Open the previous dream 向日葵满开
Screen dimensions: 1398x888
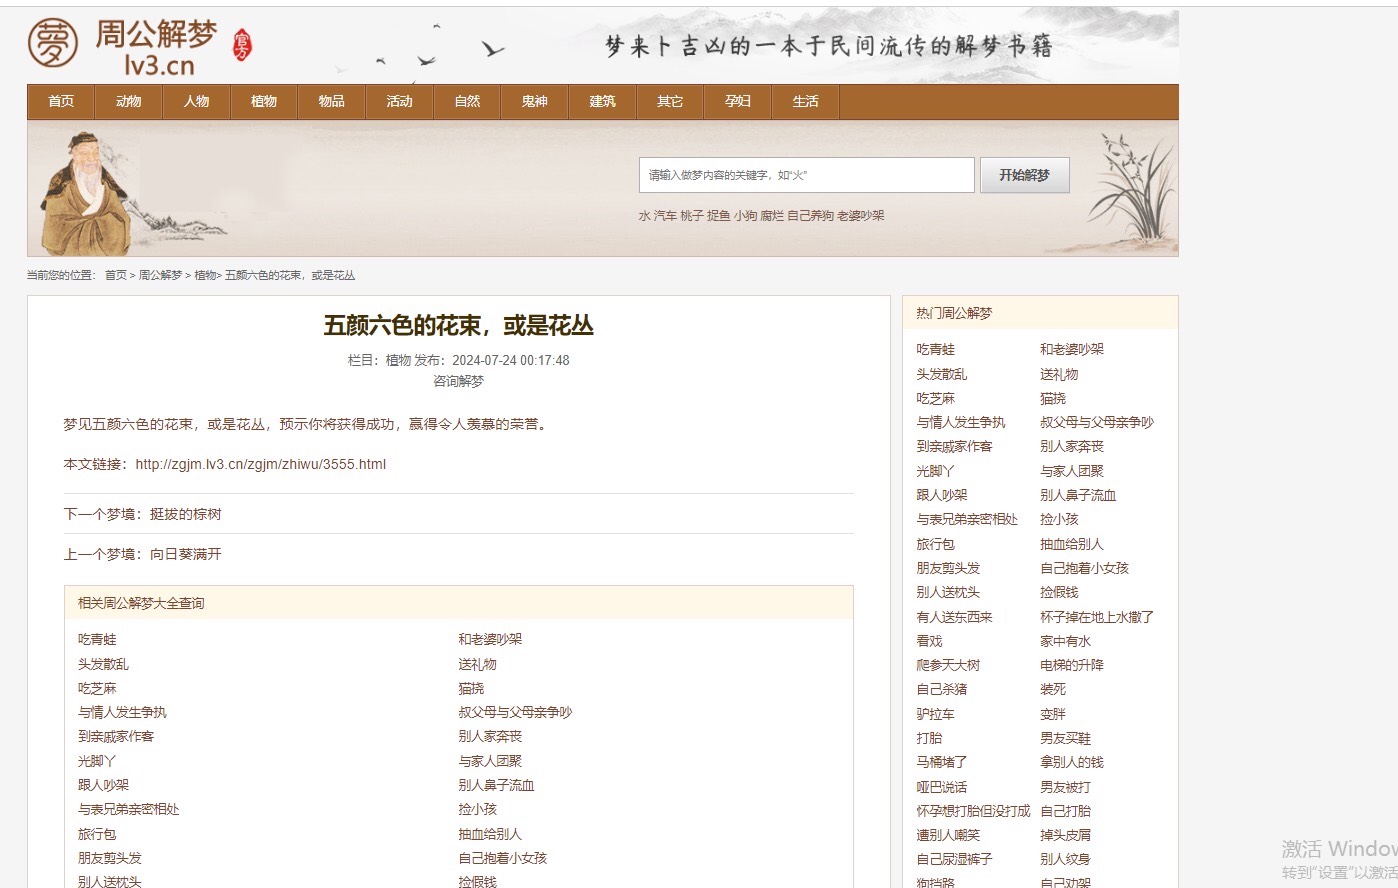(x=185, y=554)
